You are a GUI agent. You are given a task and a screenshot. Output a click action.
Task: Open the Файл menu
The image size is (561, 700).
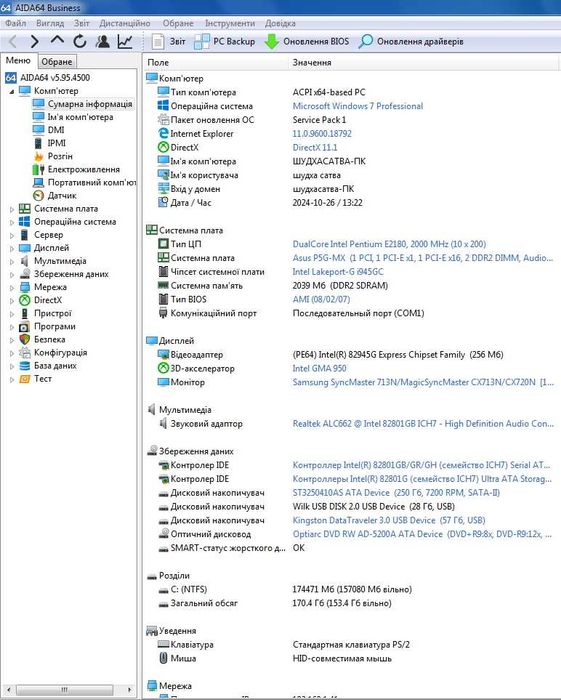(x=16, y=23)
